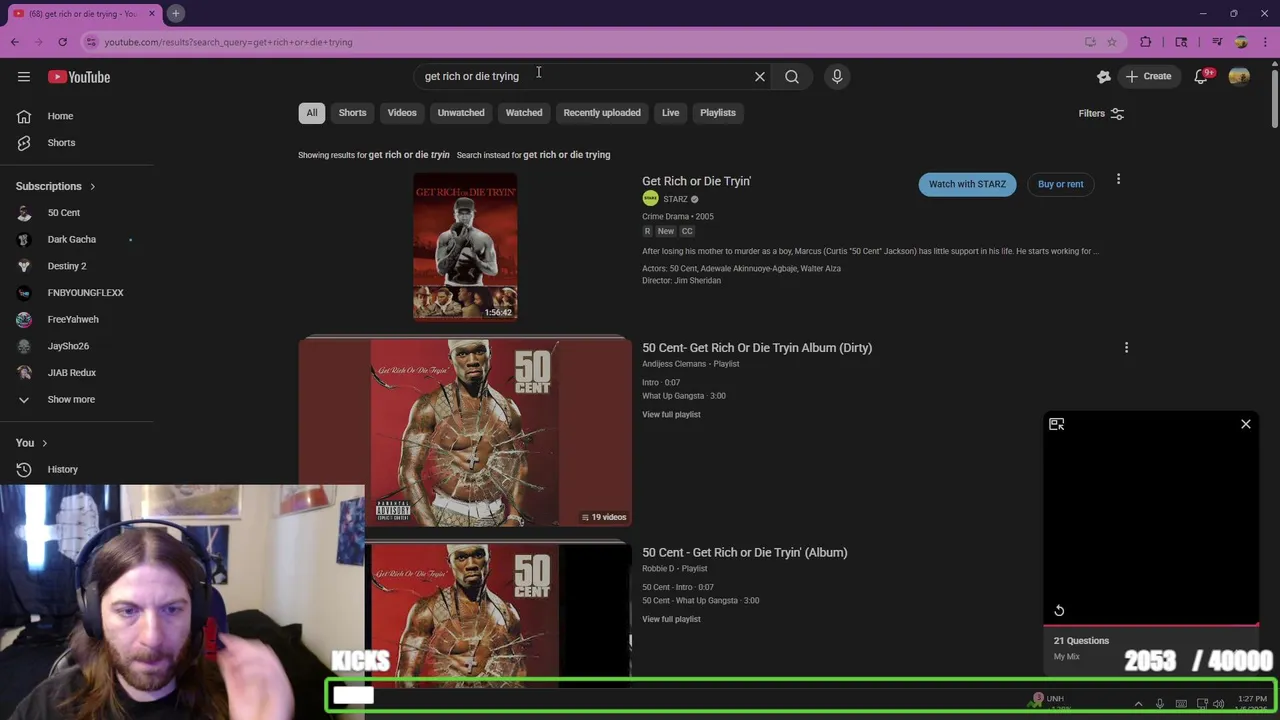Open more options for the STARZ movie result
Image resolution: width=1280 pixels, height=720 pixels.
click(1118, 180)
